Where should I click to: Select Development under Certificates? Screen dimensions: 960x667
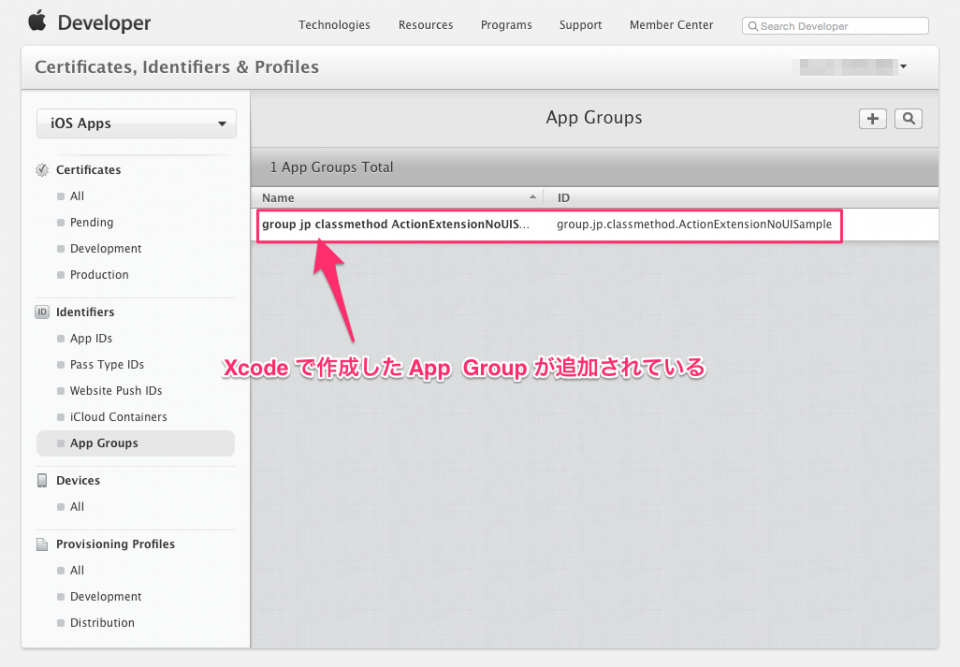(105, 249)
